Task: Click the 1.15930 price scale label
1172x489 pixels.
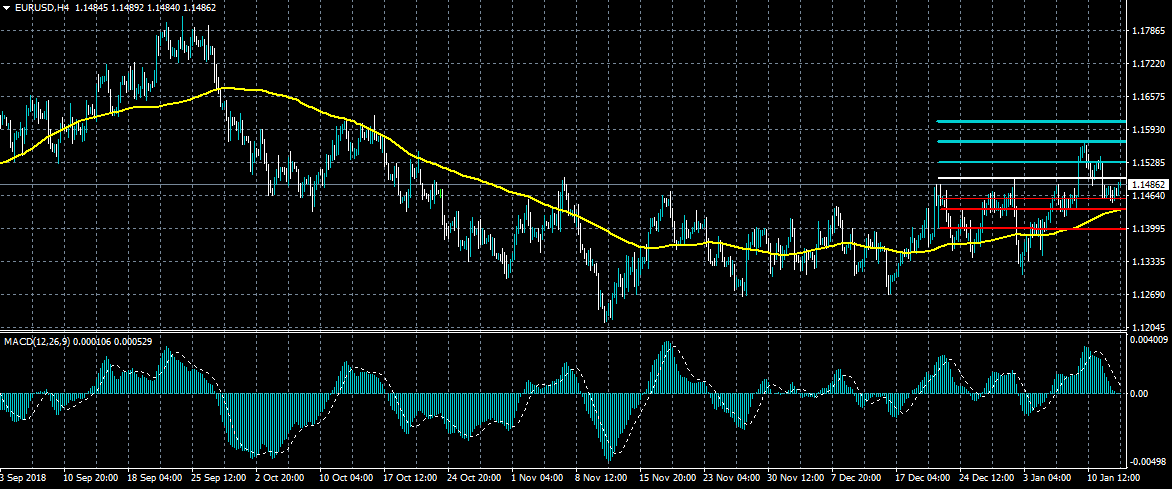Action: point(1147,130)
